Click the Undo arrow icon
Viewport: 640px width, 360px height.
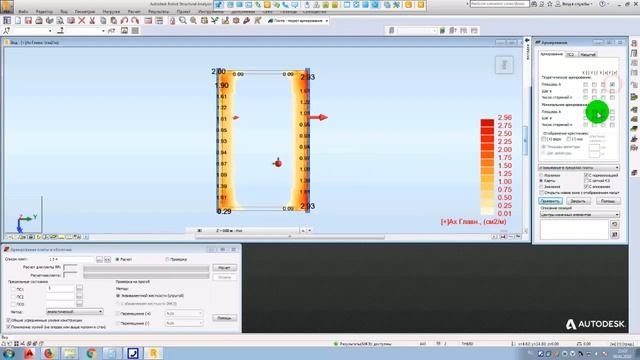pos(124,20)
